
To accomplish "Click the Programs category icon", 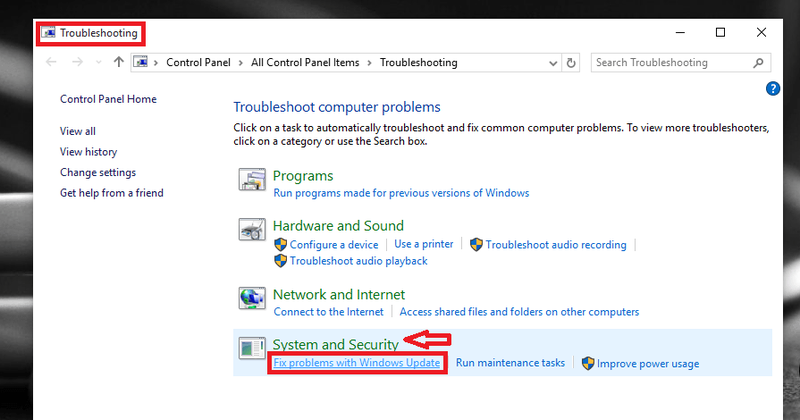I will pyautogui.click(x=252, y=180).
